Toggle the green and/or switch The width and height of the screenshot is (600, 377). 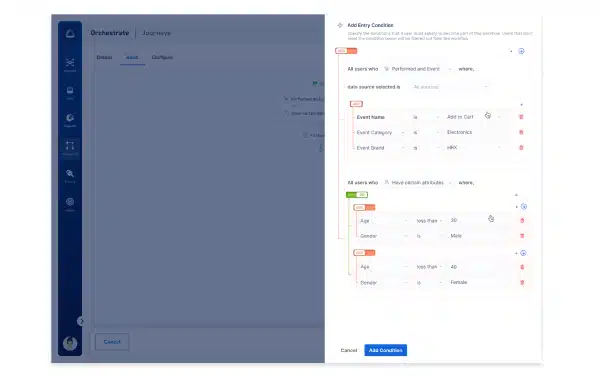tap(357, 195)
